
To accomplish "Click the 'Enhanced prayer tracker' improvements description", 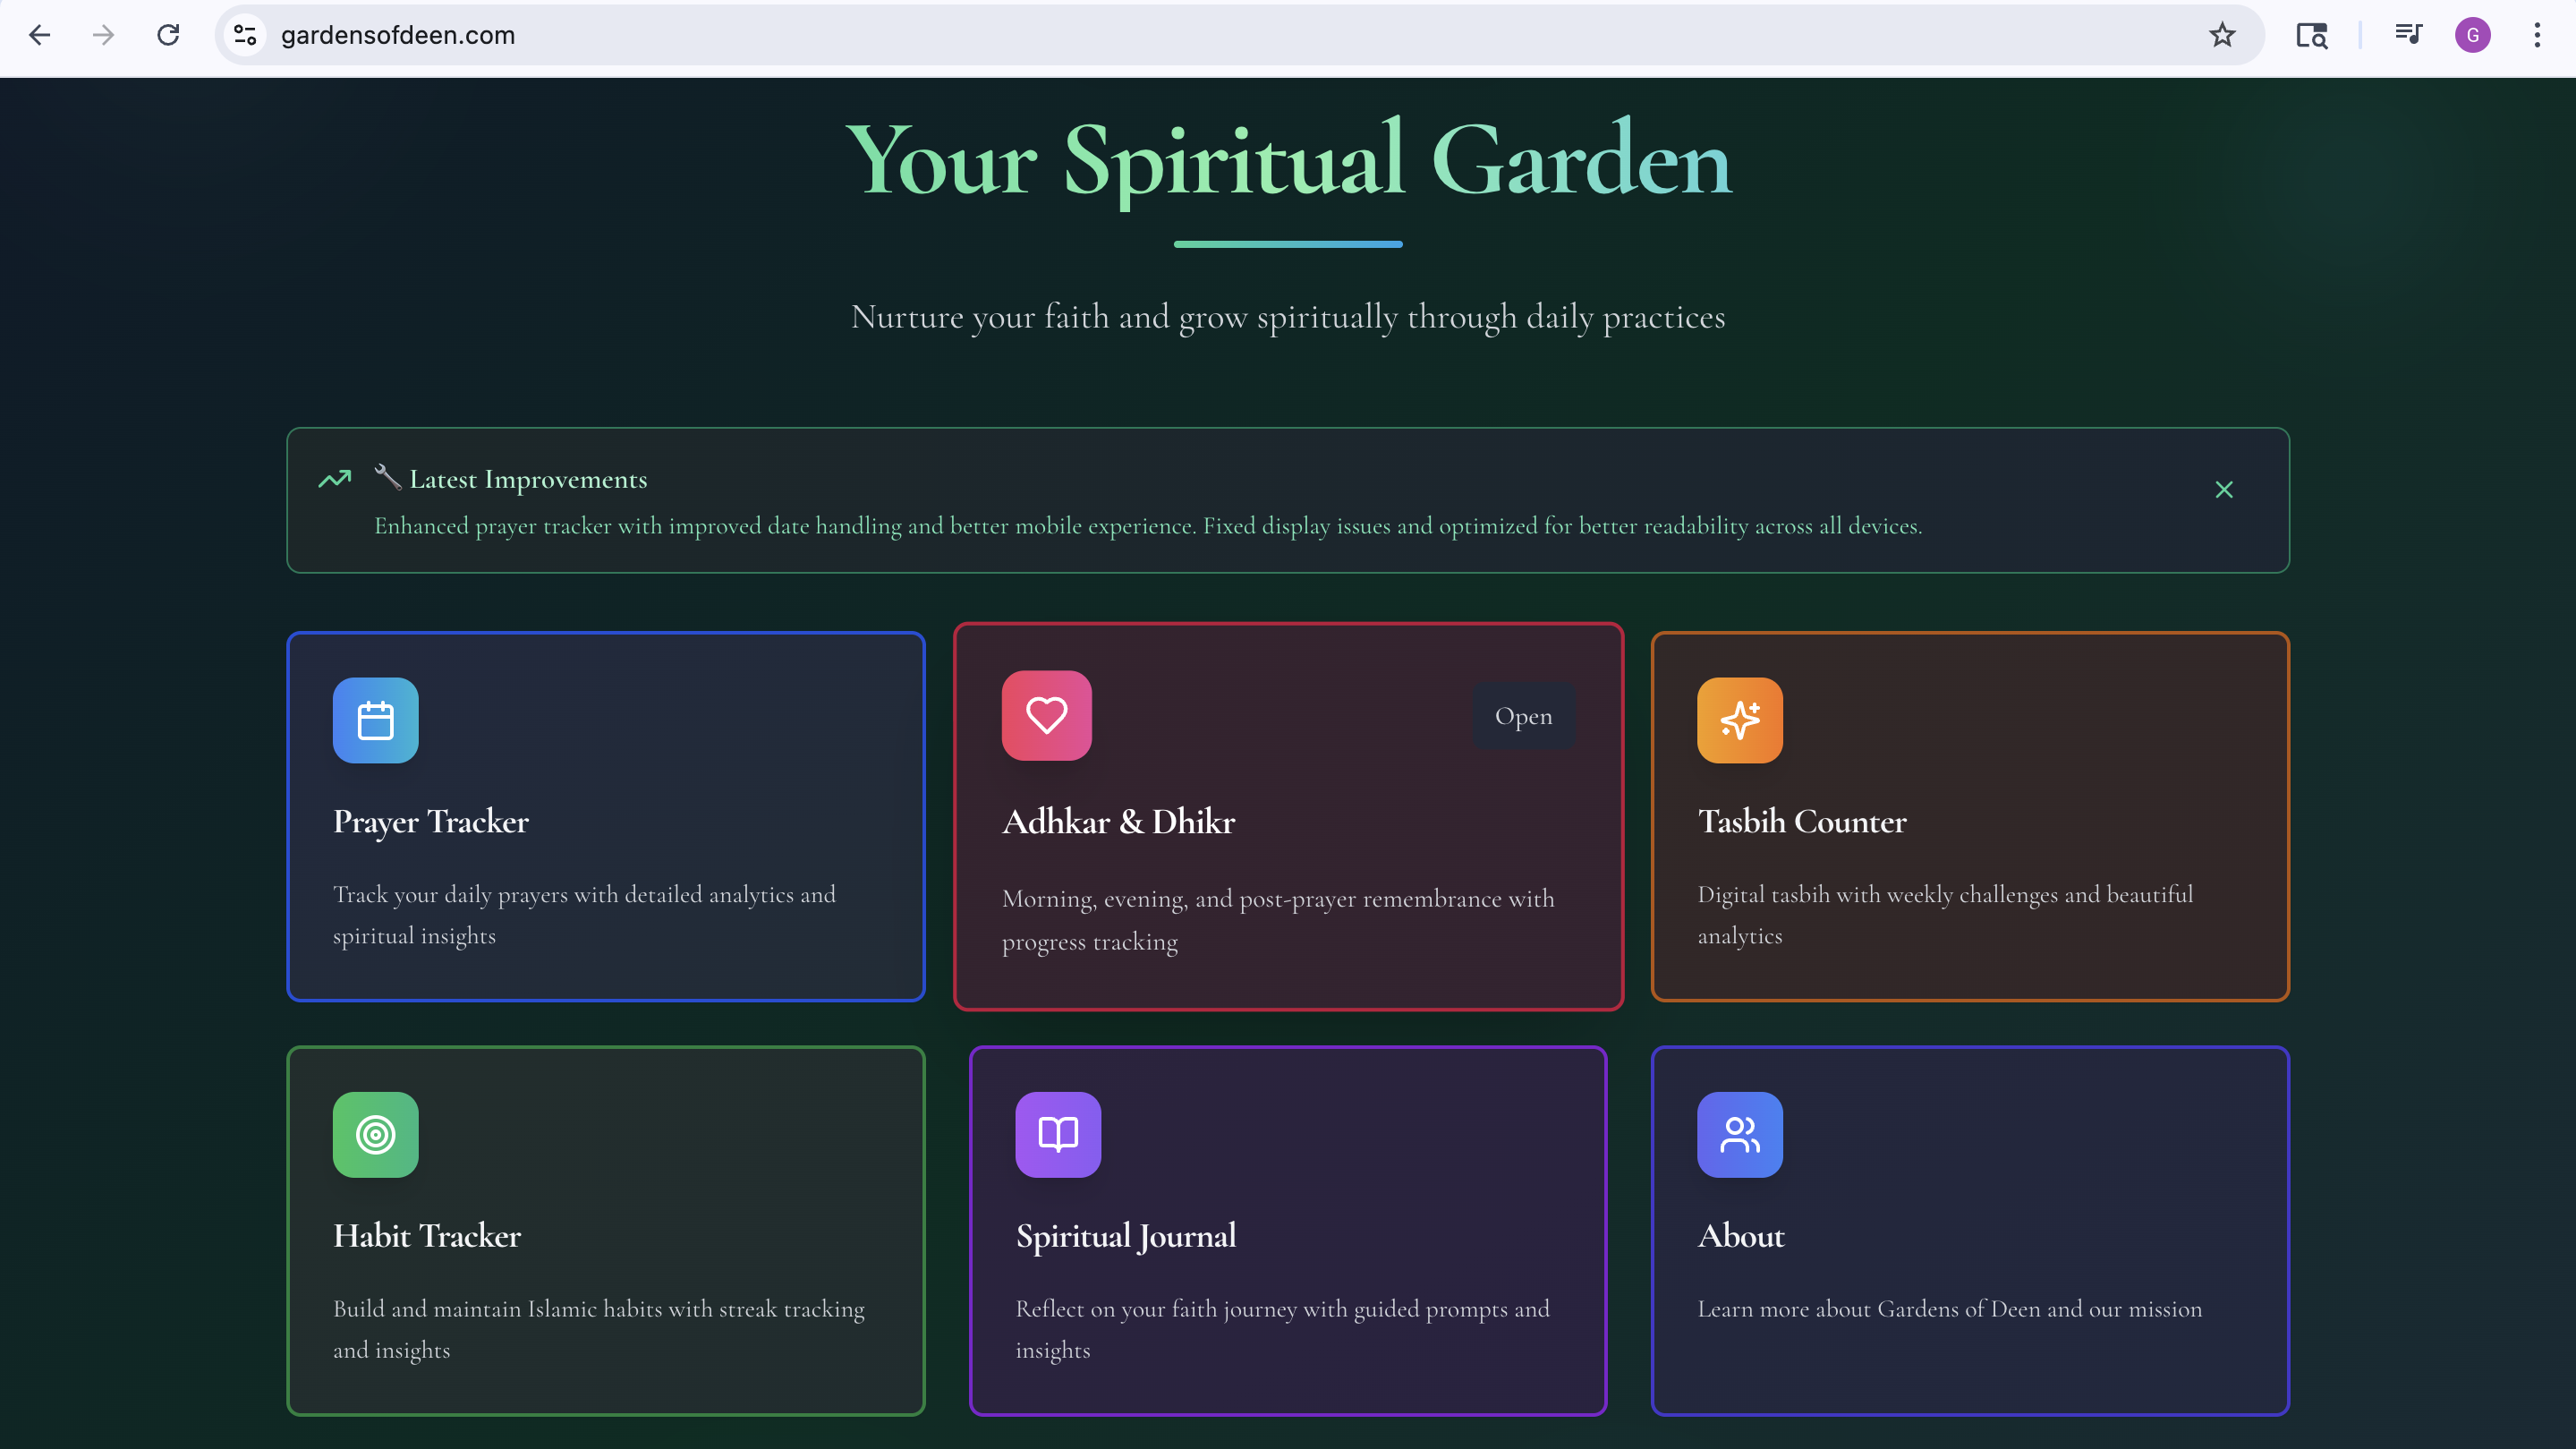I will (x=1148, y=526).
